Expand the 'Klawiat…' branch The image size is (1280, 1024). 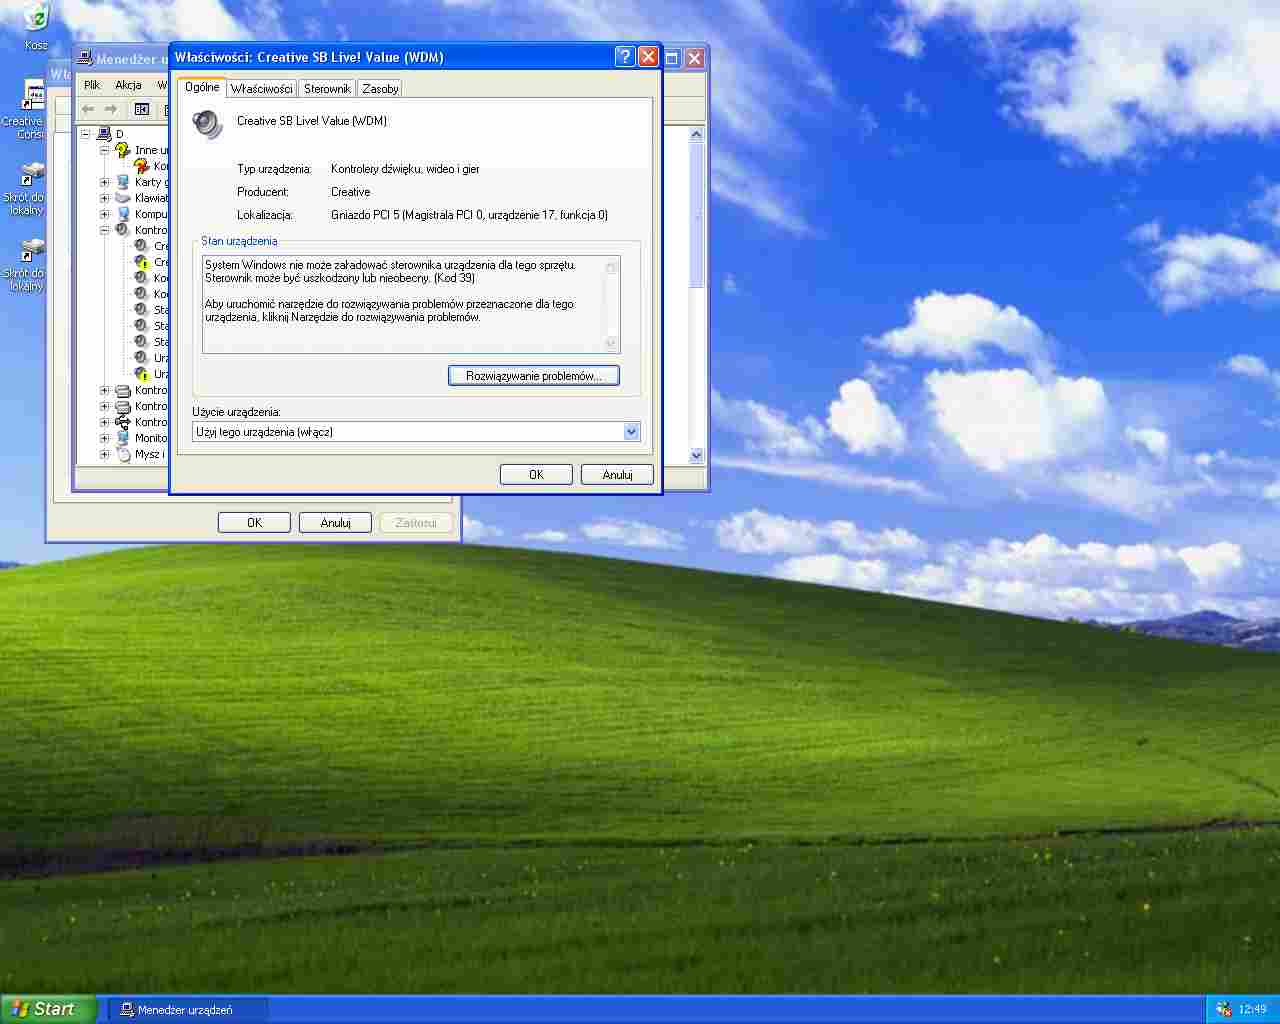coord(104,198)
